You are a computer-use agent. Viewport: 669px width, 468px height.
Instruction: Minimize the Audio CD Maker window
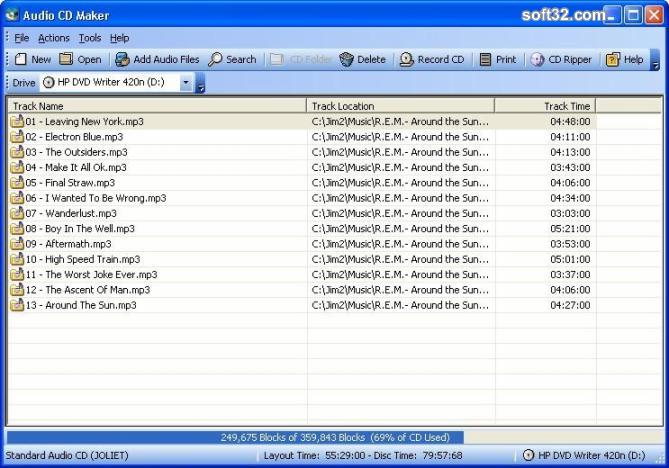(612, 15)
